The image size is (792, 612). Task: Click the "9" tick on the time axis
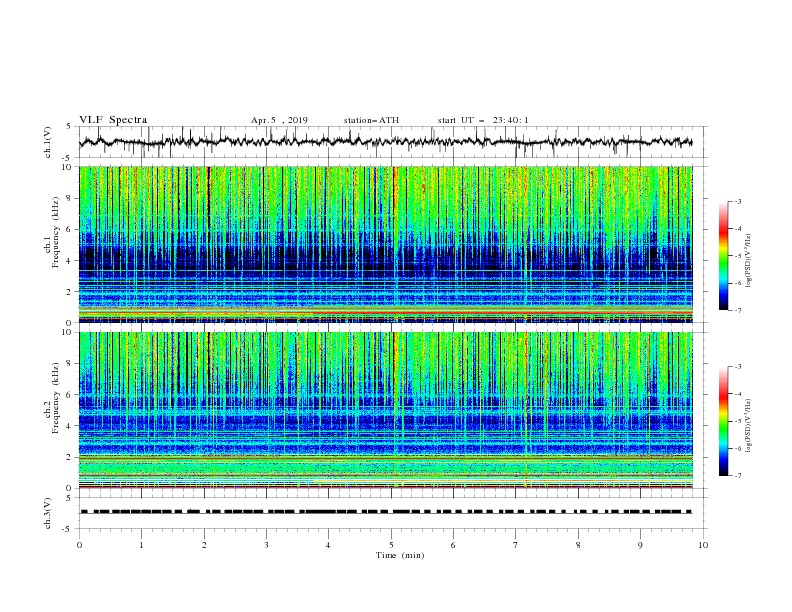point(640,545)
